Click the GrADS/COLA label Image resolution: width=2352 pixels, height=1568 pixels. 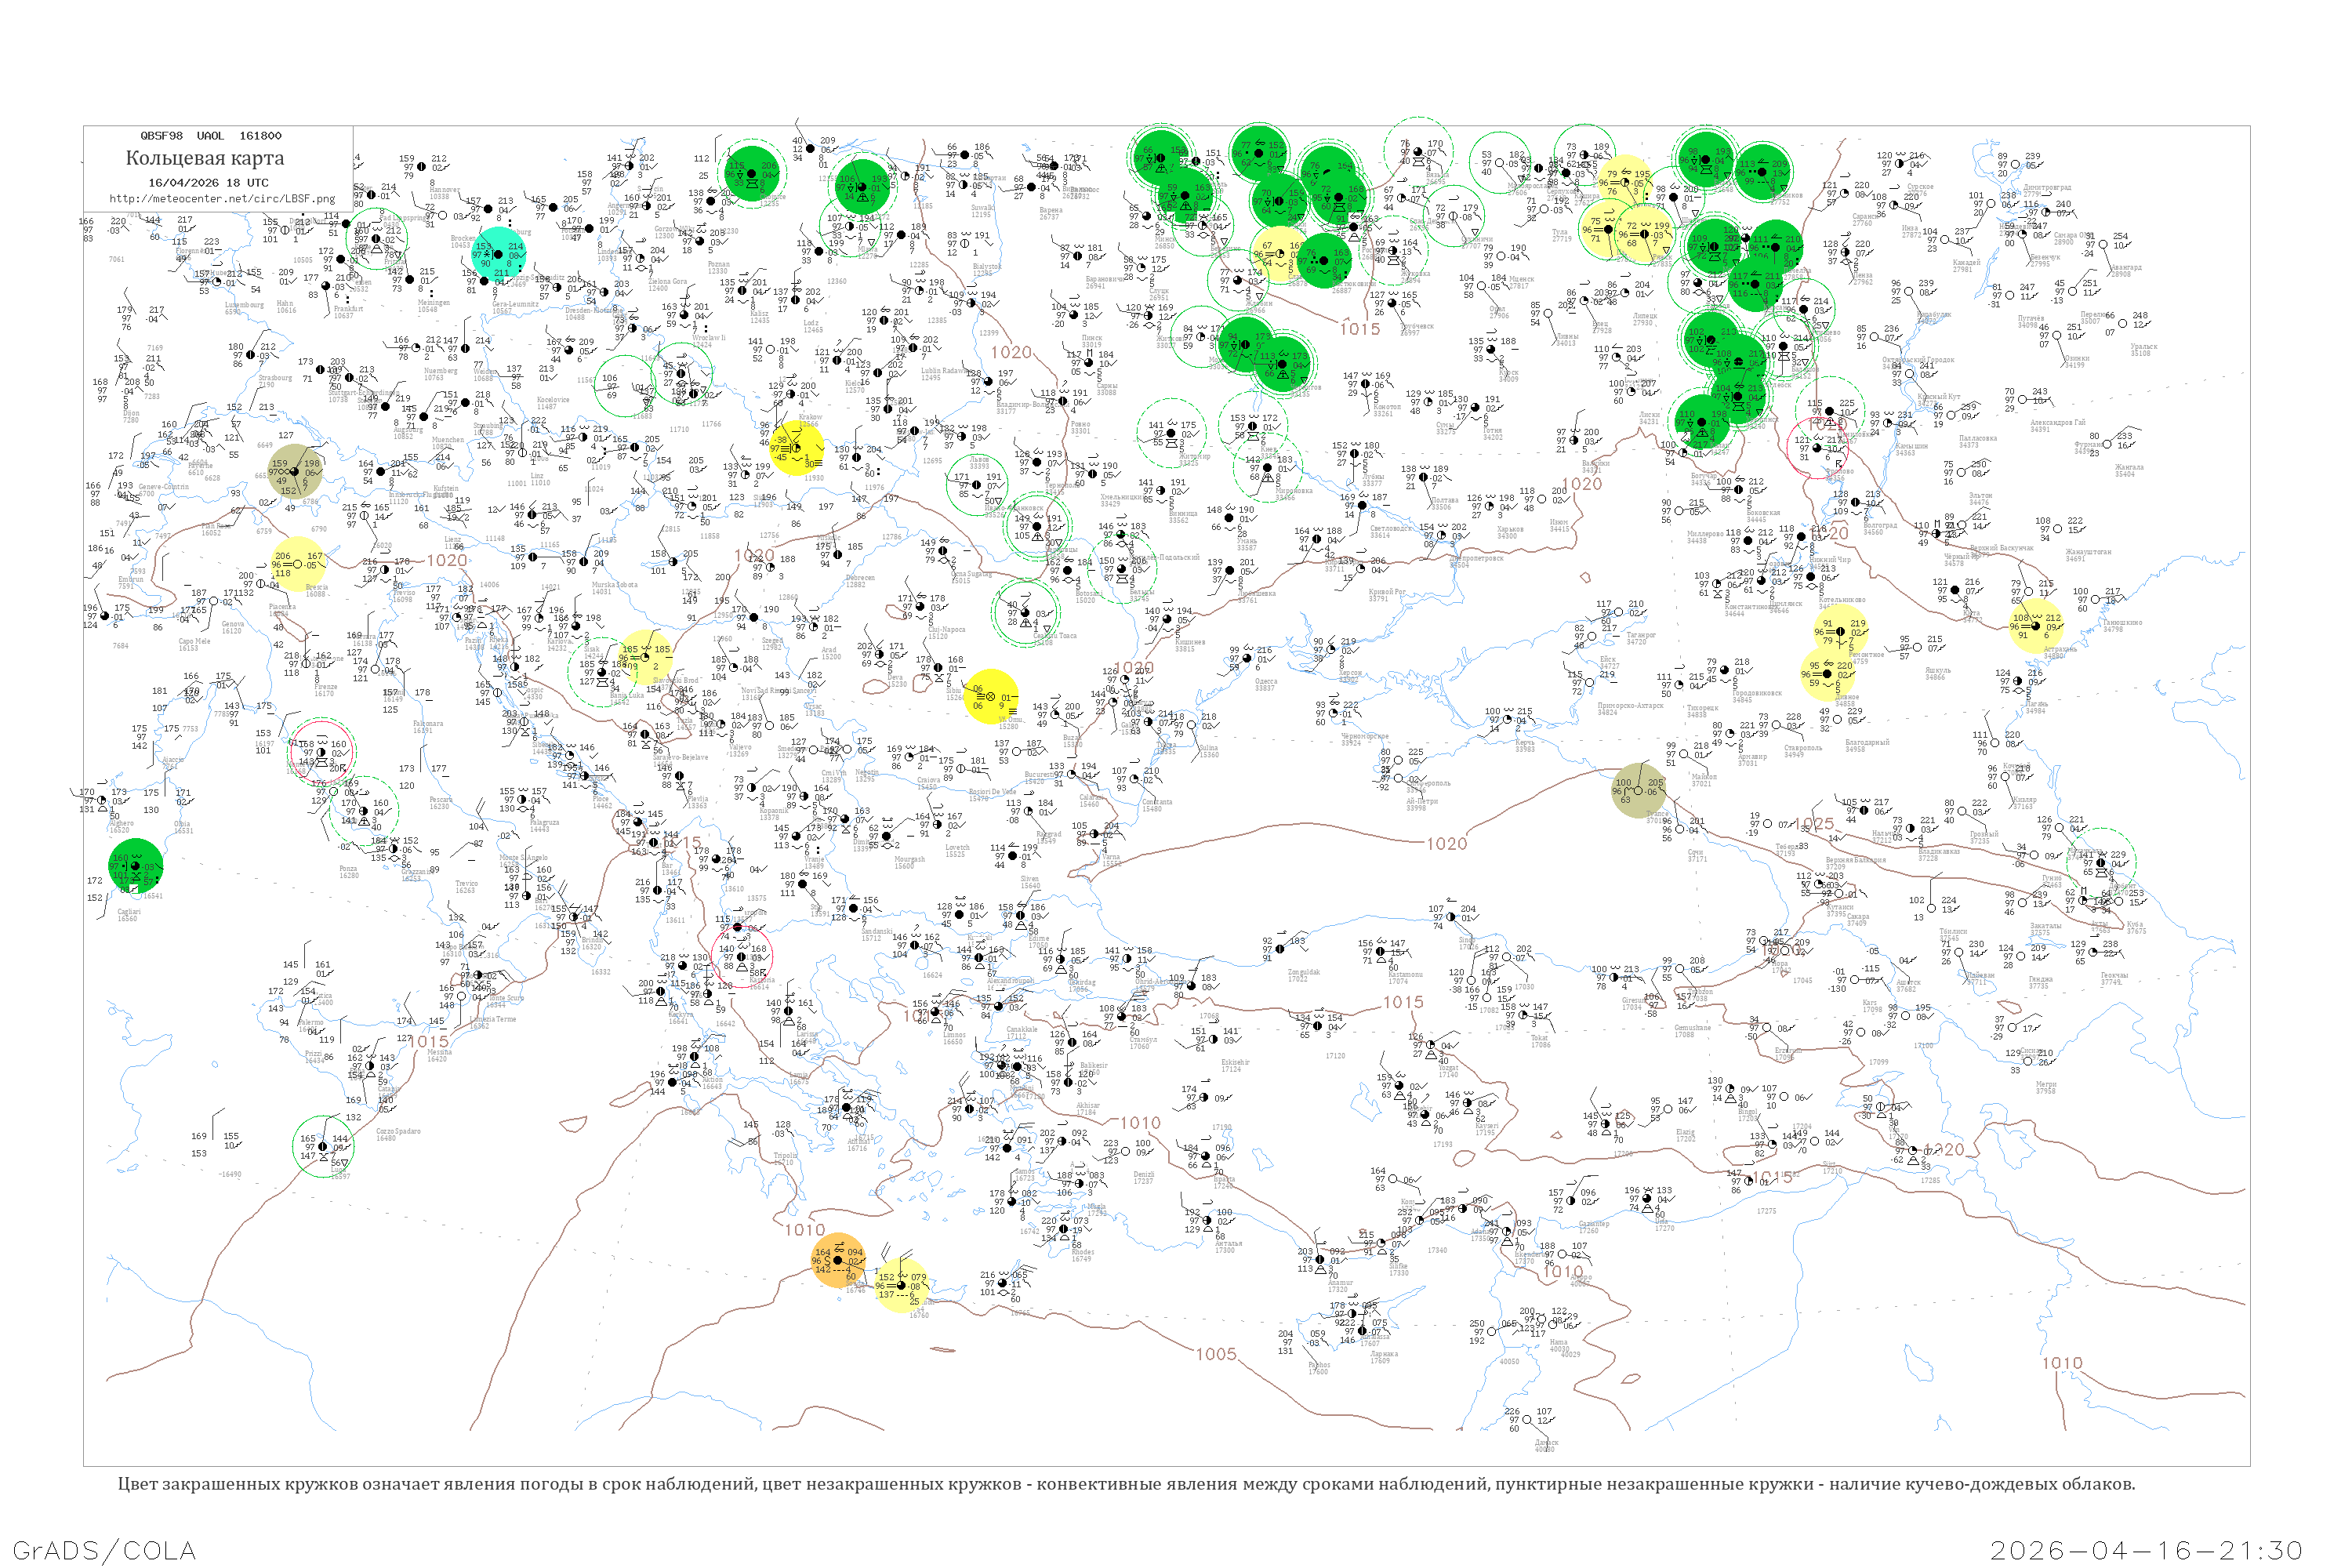(x=104, y=1550)
